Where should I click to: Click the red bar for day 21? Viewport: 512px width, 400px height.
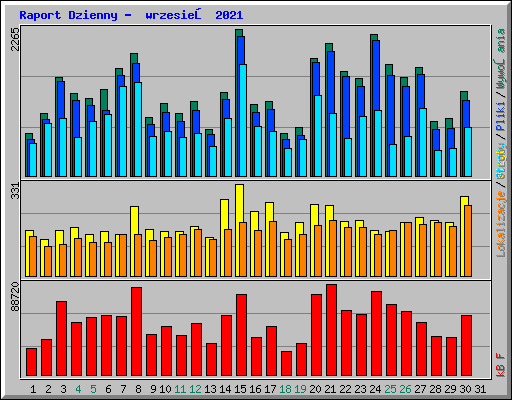[331, 330]
